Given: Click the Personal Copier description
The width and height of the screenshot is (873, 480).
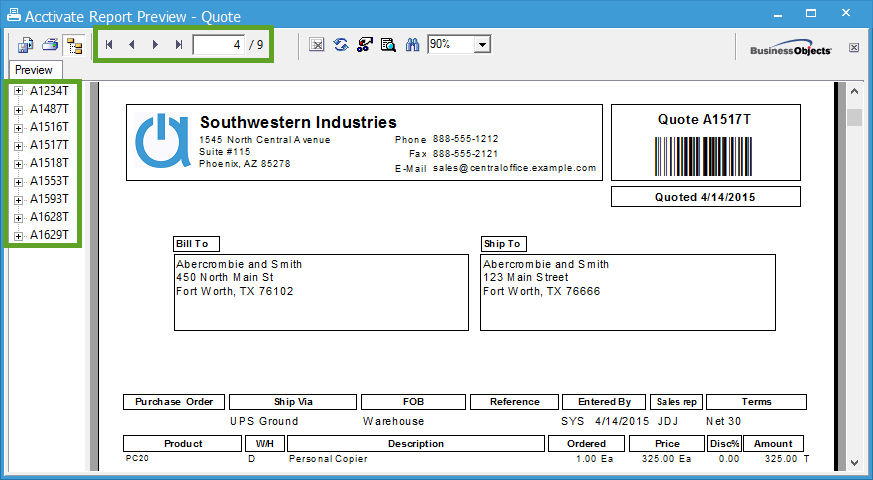Looking at the screenshot, I should pos(328,459).
